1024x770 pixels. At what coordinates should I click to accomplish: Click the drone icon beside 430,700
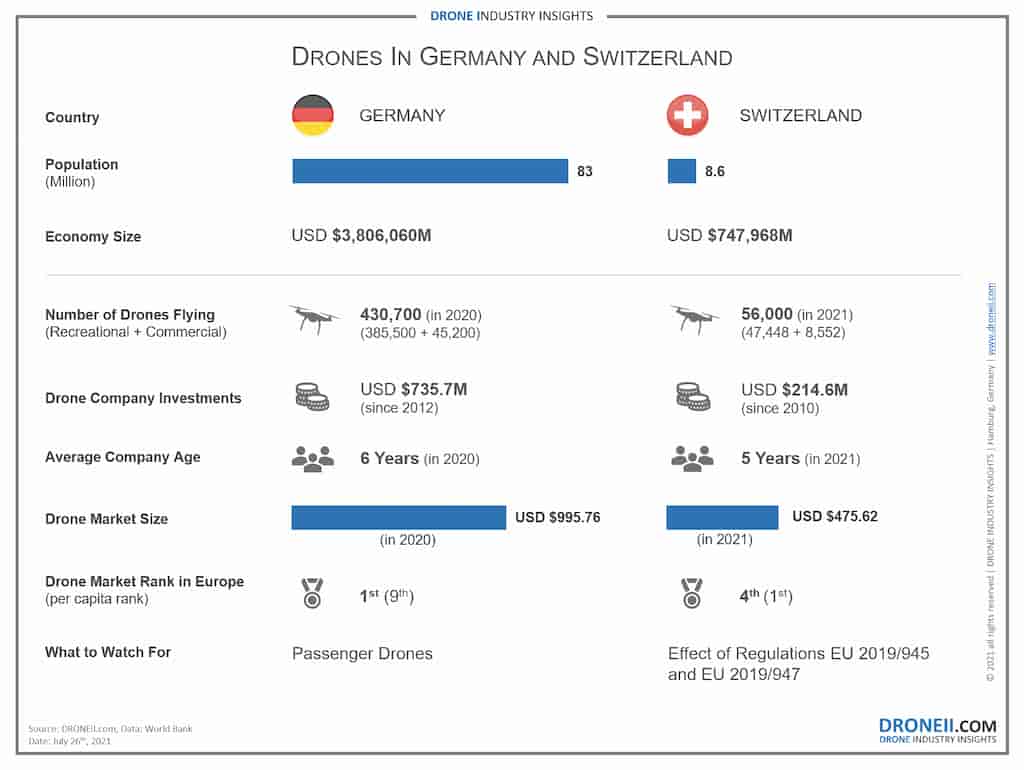(314, 319)
